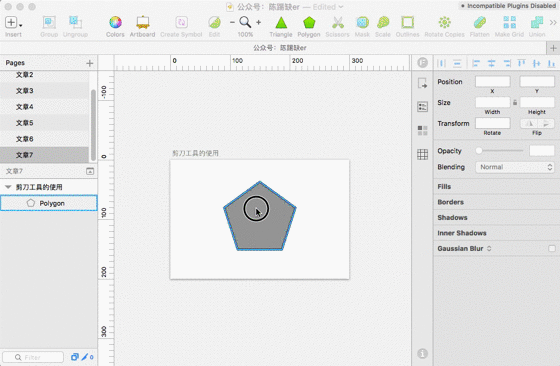Toggle the size proportion lock icon
The width and height of the screenshot is (560, 366).
(515, 103)
